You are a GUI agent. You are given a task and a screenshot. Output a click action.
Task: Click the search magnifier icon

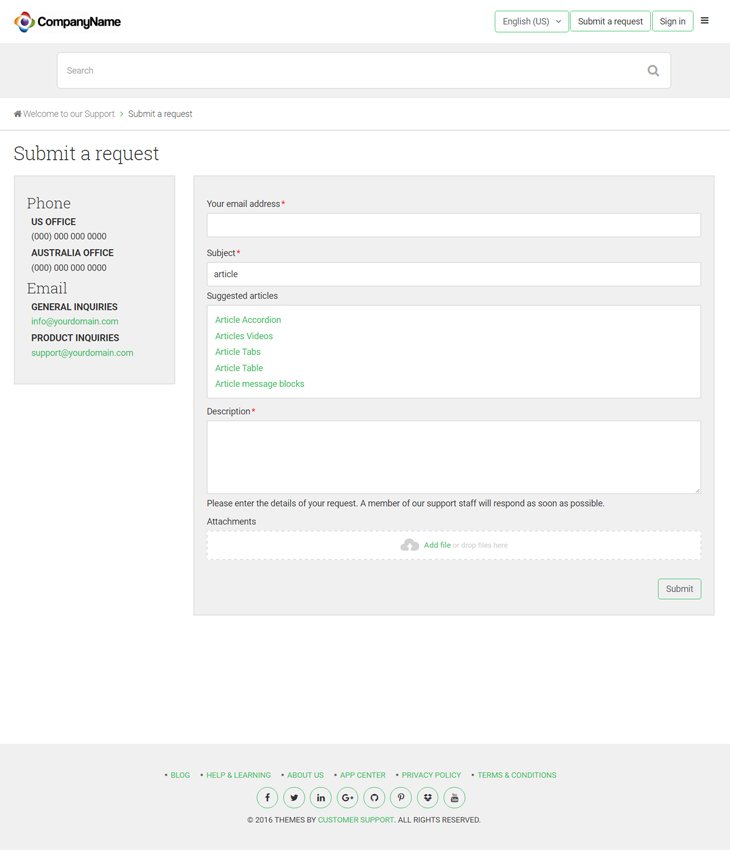[653, 70]
